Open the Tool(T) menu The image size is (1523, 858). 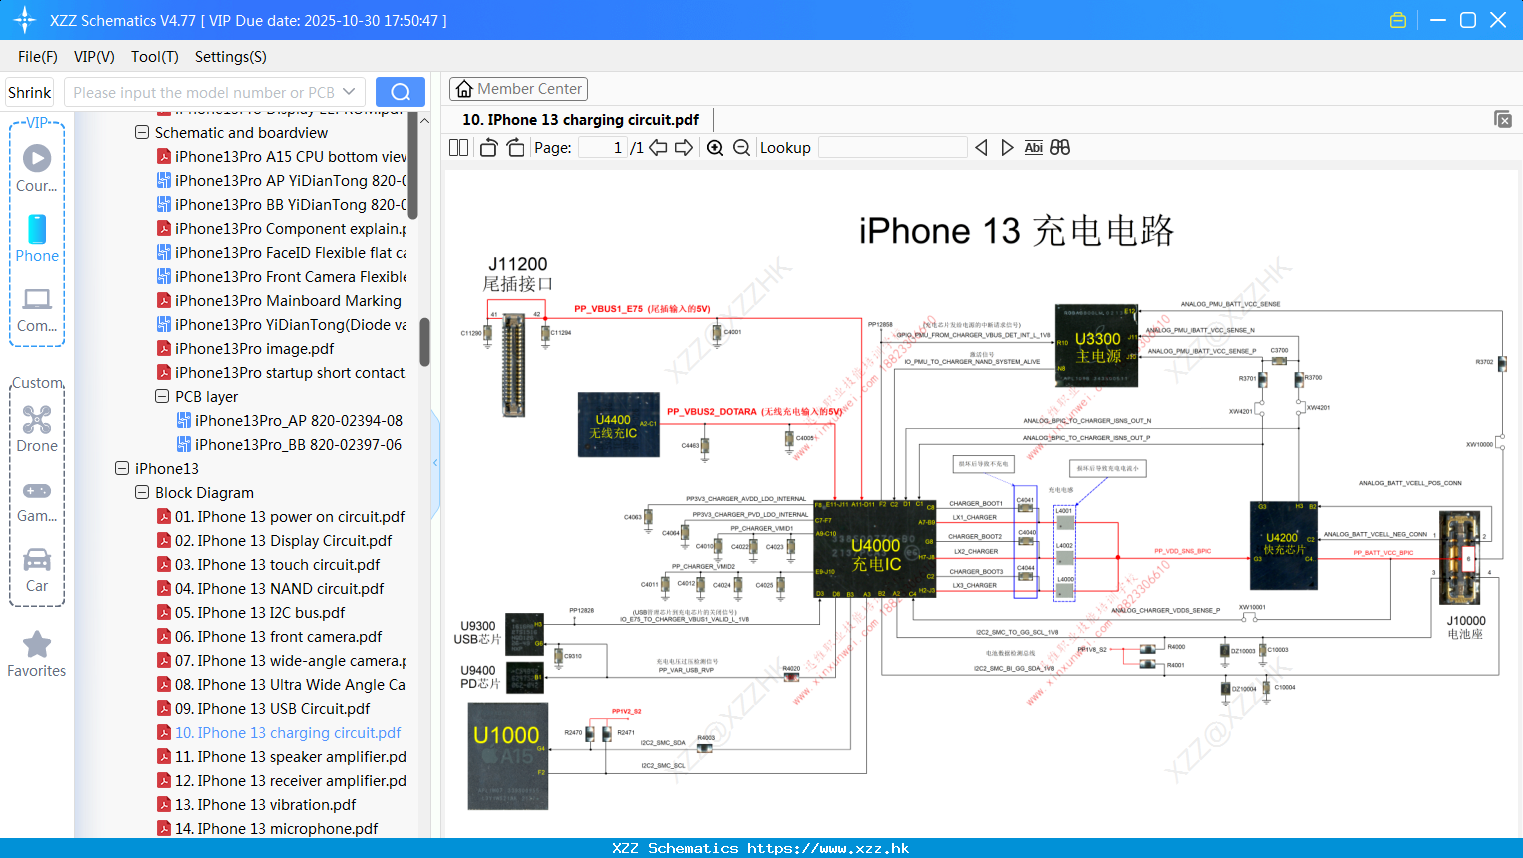click(x=155, y=57)
